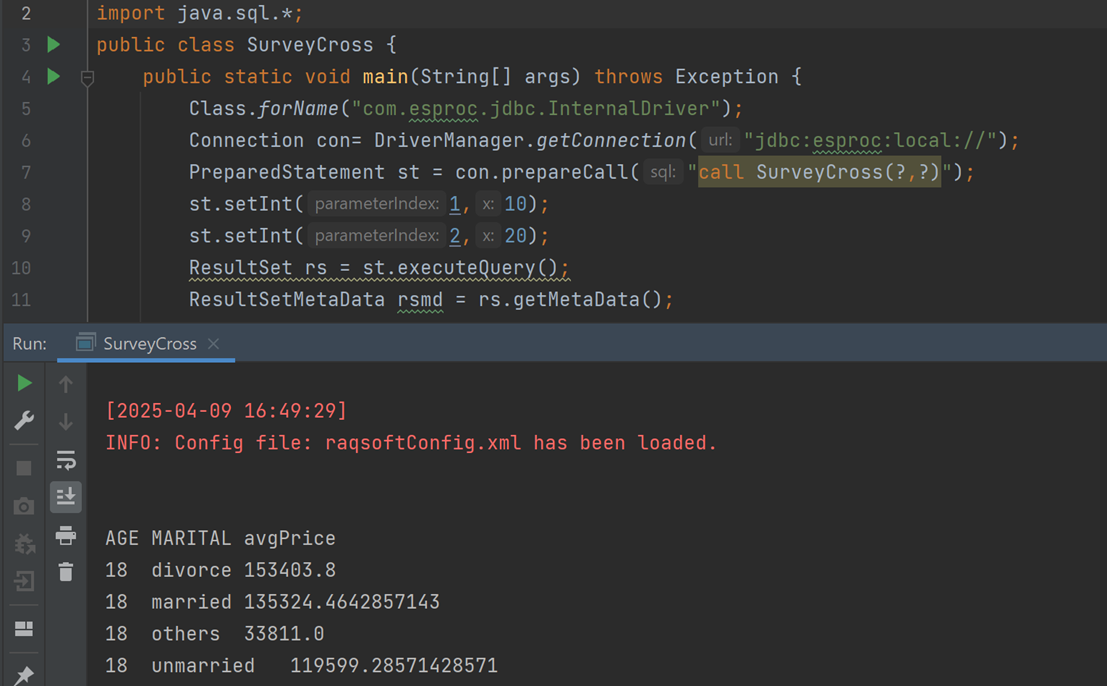
Task: Clear console with the trash icon
Action: tap(66, 572)
